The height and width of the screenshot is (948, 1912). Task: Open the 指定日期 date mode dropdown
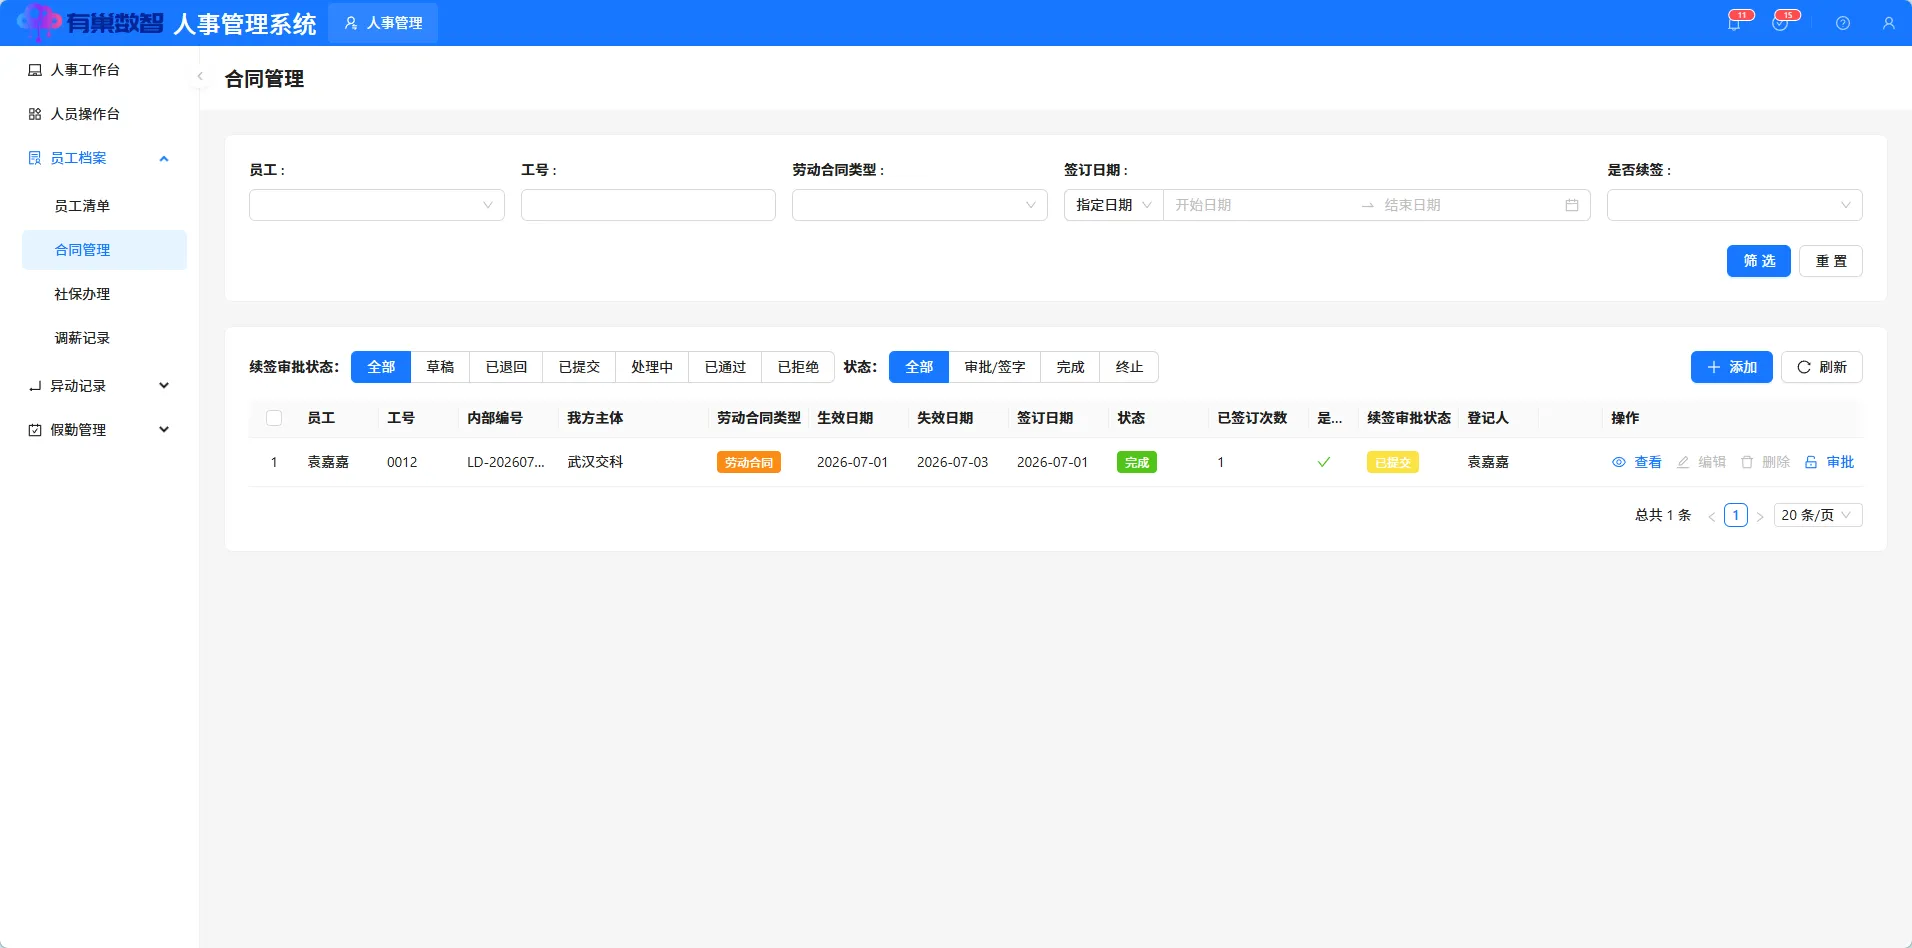coord(1114,205)
